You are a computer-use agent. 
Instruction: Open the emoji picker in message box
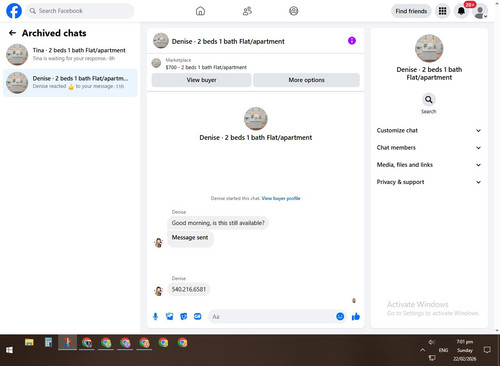(x=340, y=316)
